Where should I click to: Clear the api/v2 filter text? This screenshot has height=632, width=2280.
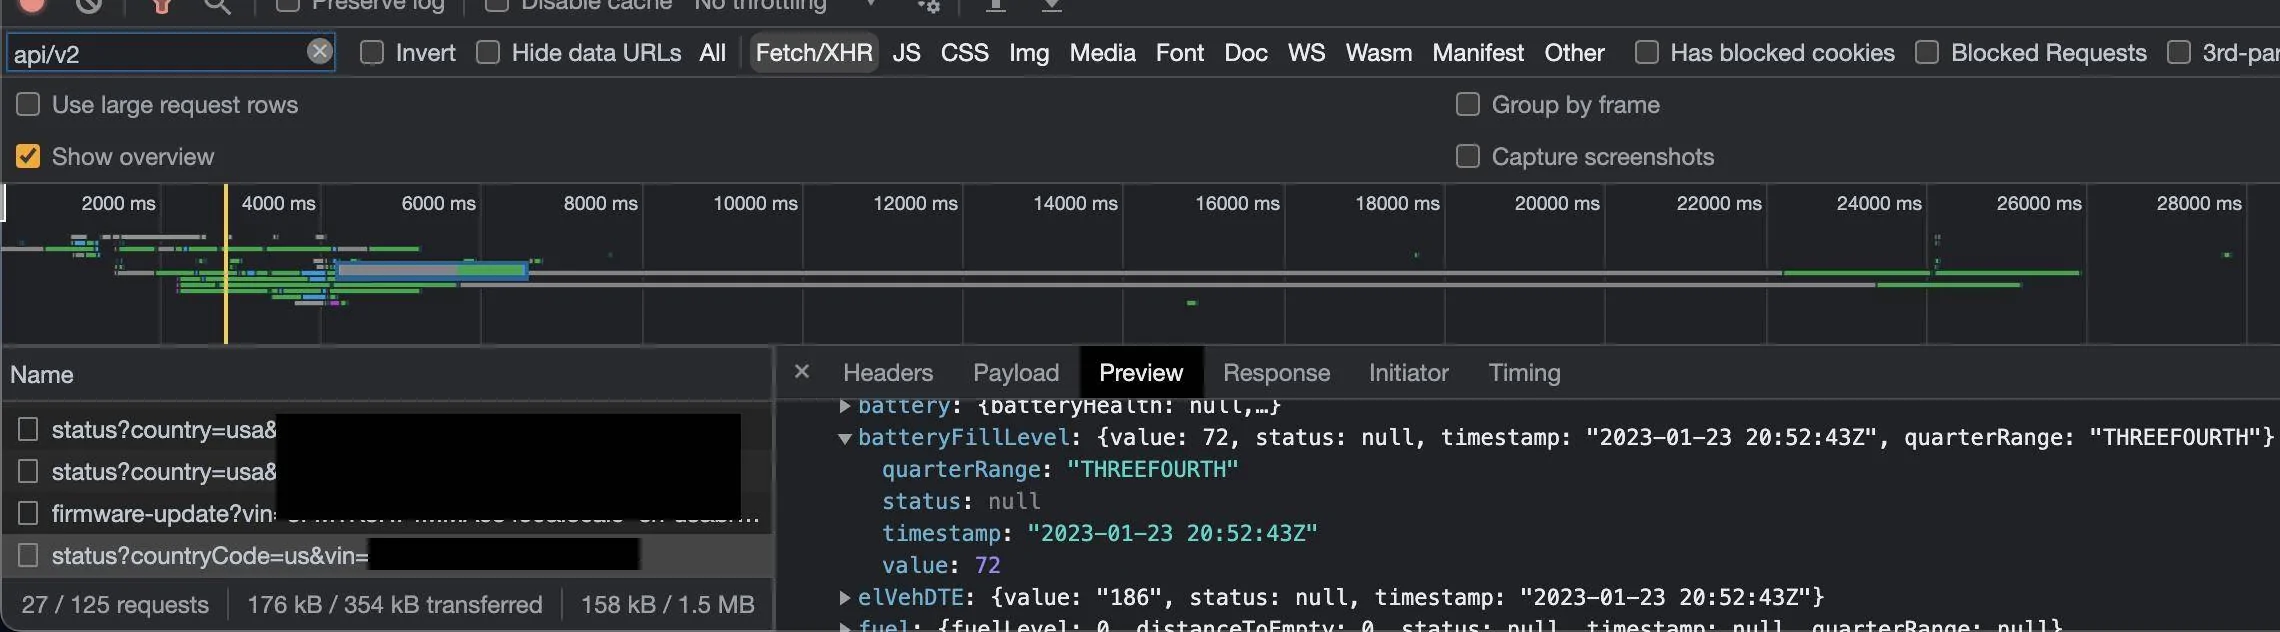pos(319,51)
